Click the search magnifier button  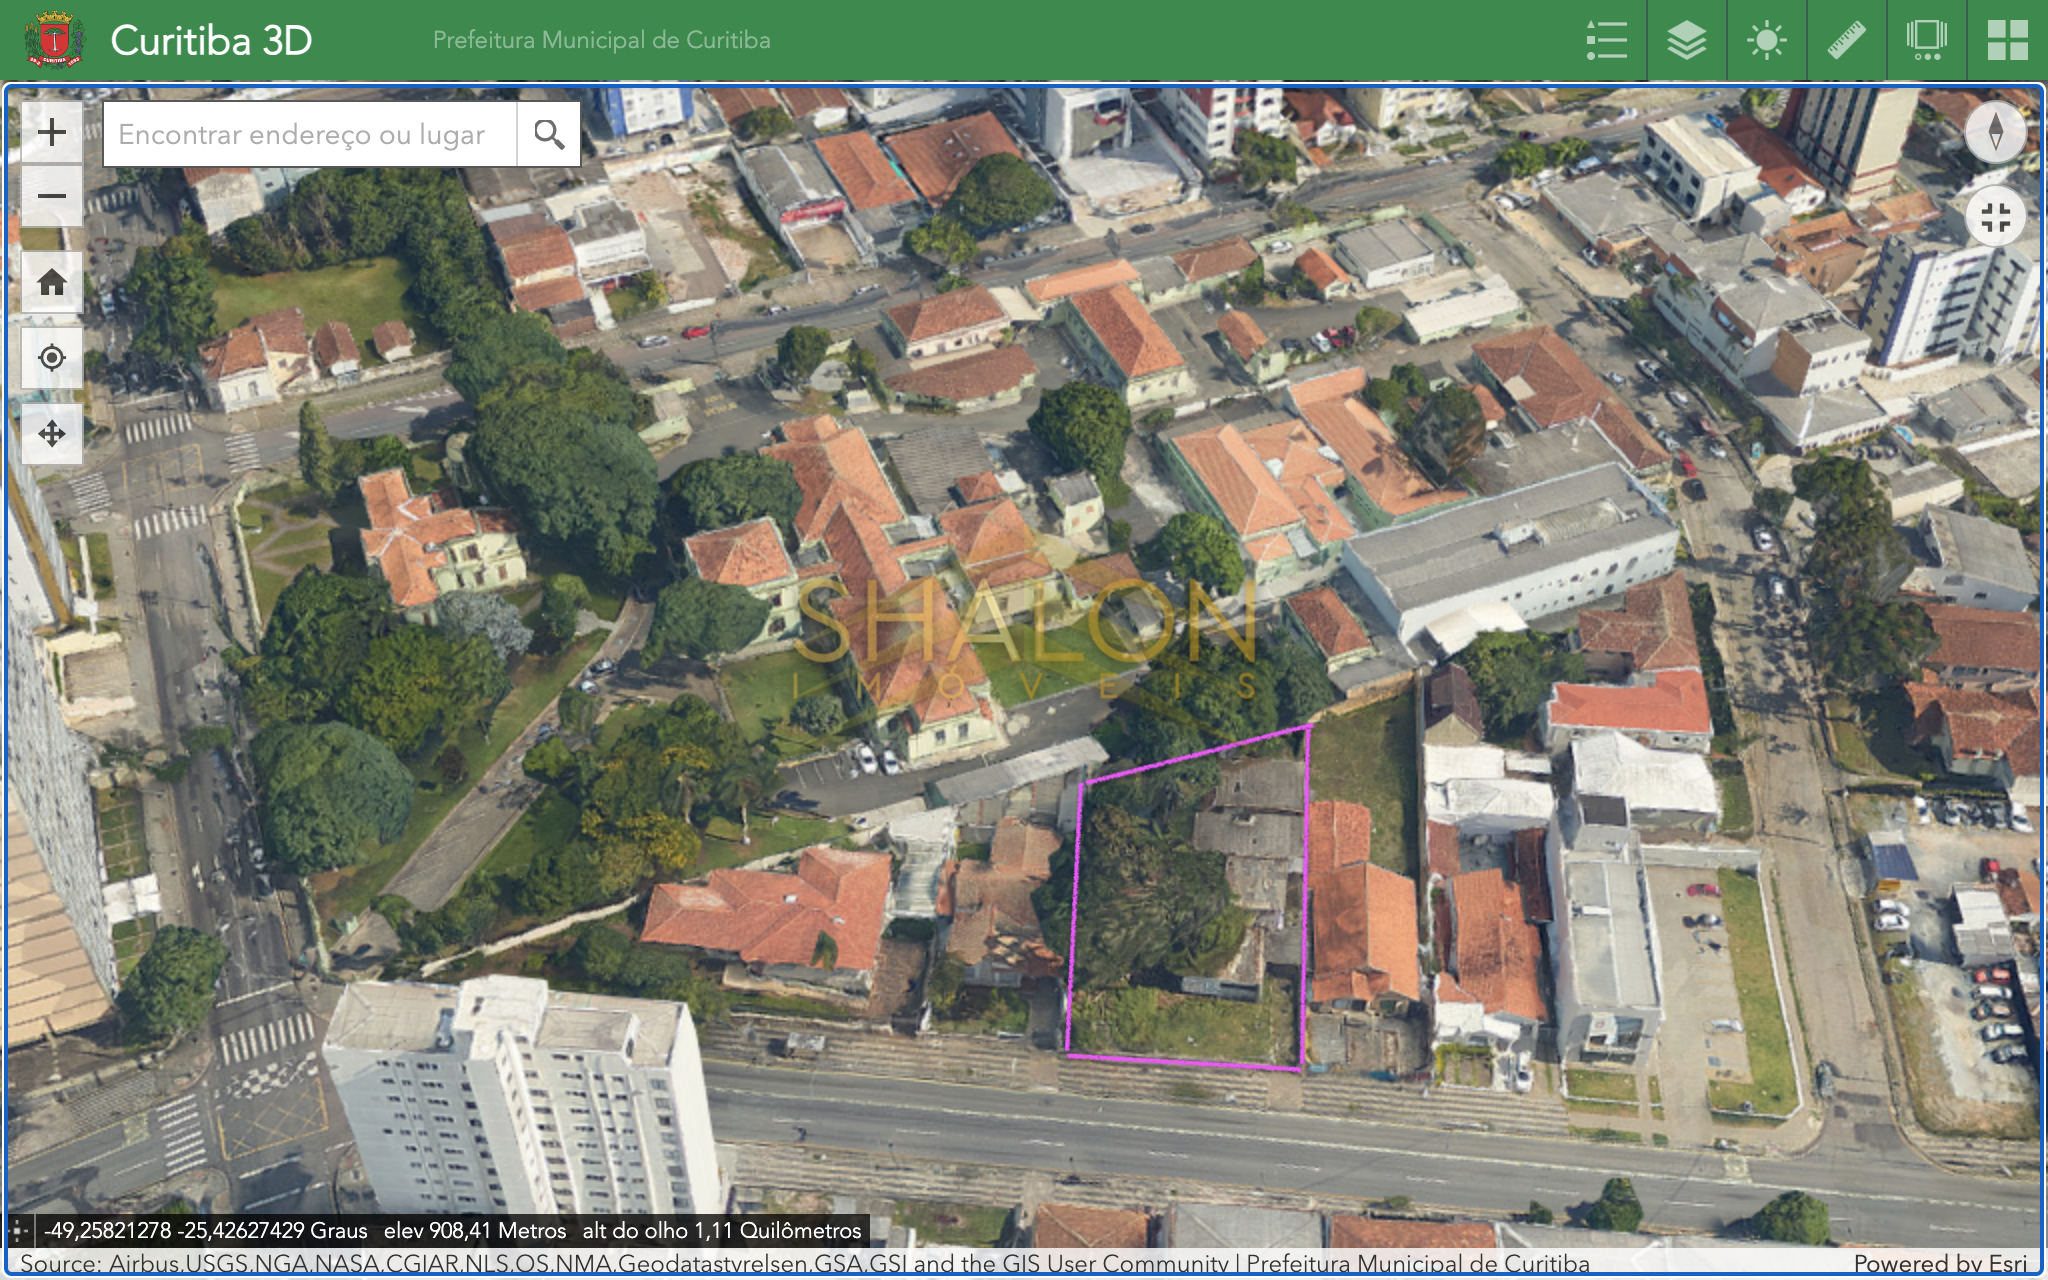549,134
